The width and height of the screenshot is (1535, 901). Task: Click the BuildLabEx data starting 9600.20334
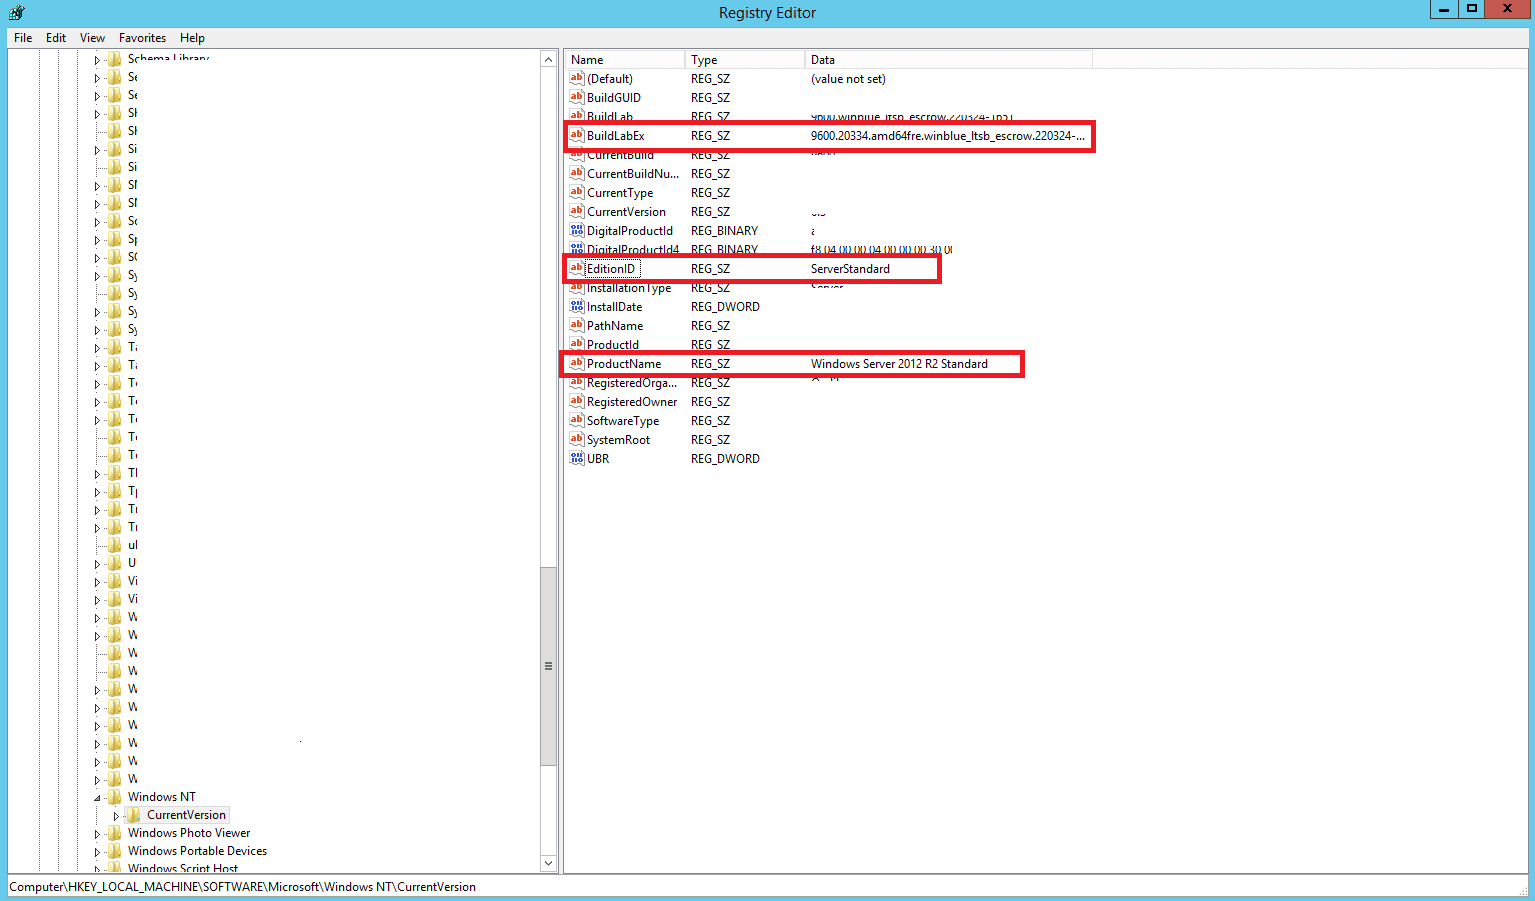pos(947,136)
